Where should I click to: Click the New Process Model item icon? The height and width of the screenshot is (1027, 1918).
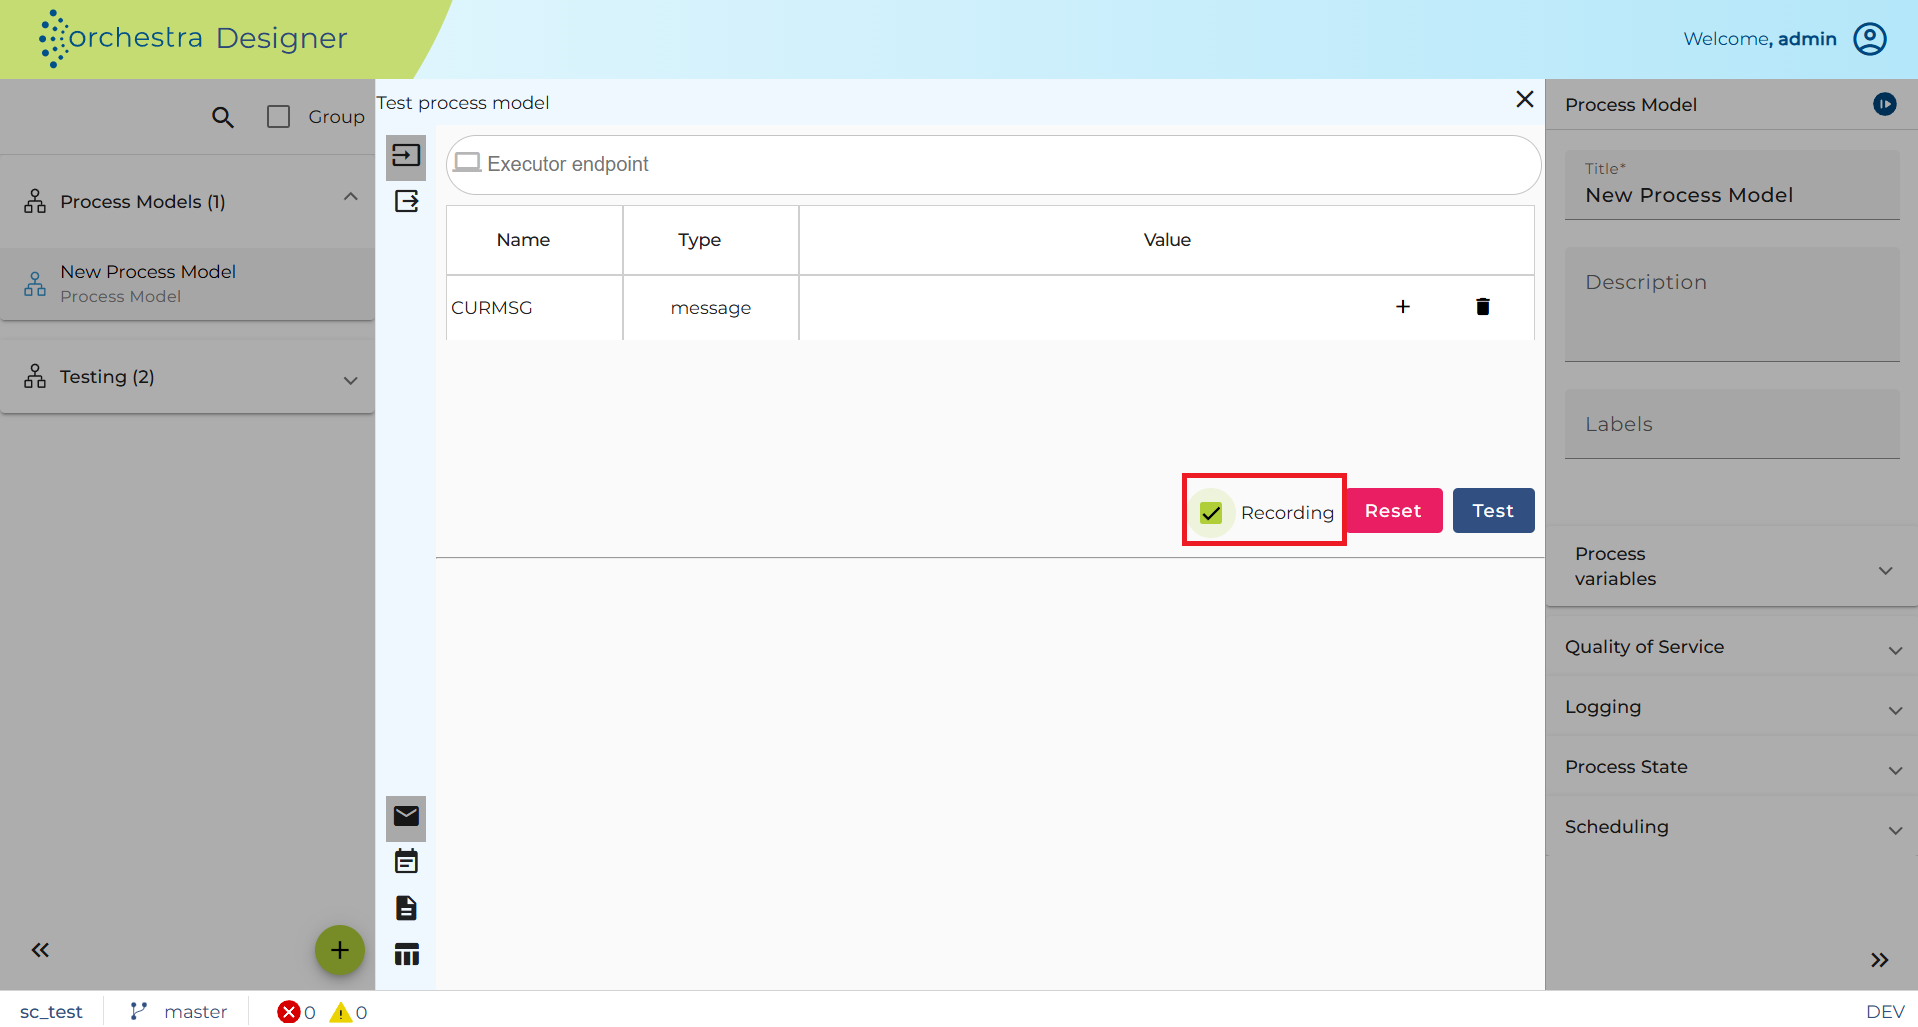[35, 284]
